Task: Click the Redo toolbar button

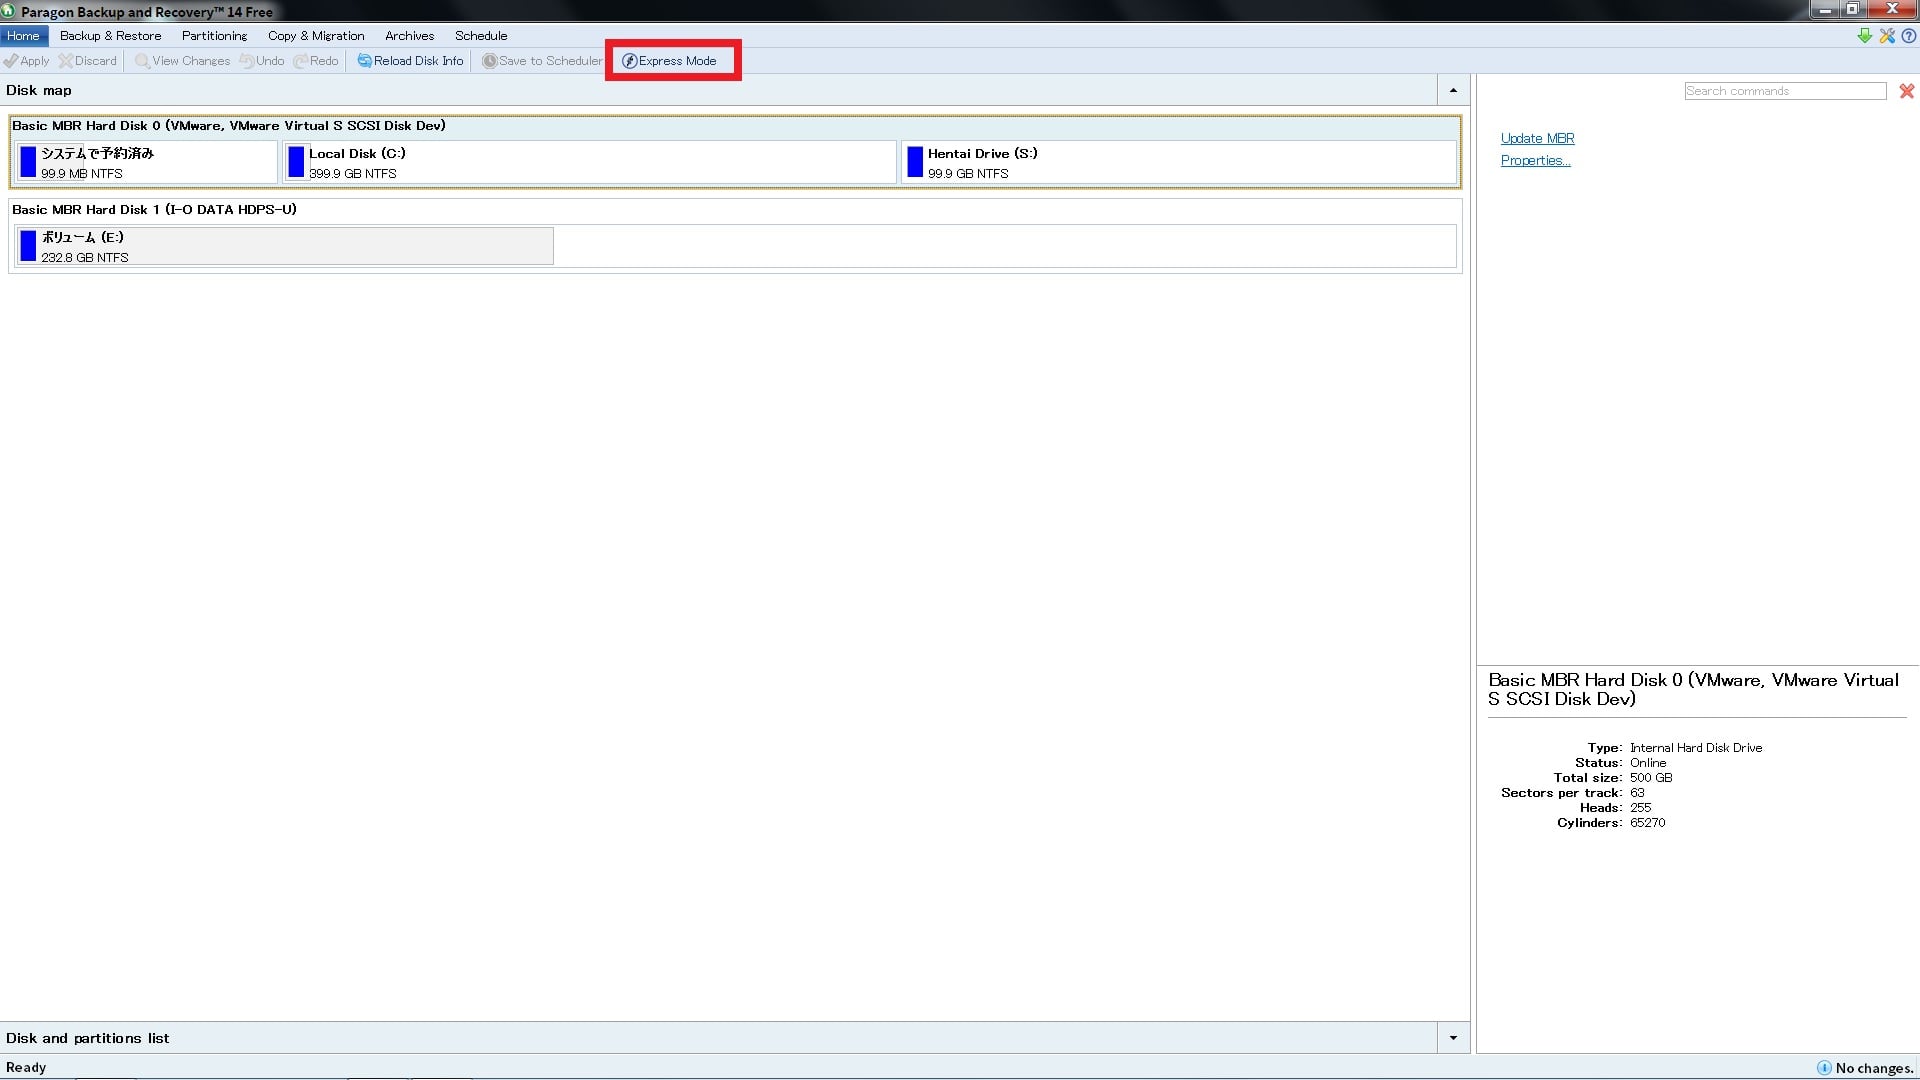Action: tap(316, 61)
